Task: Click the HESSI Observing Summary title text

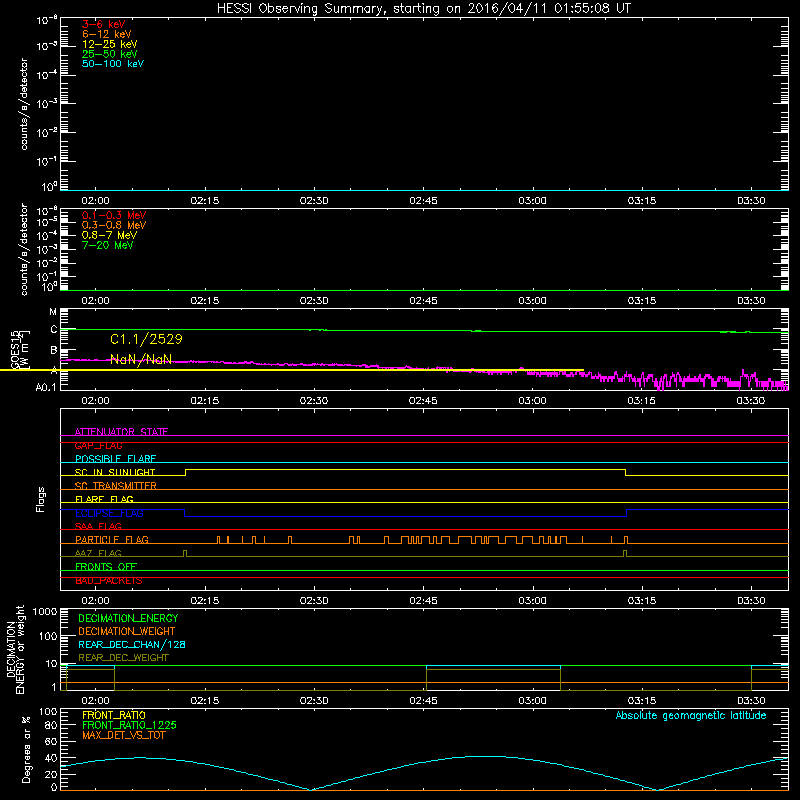Action: click(423, 9)
